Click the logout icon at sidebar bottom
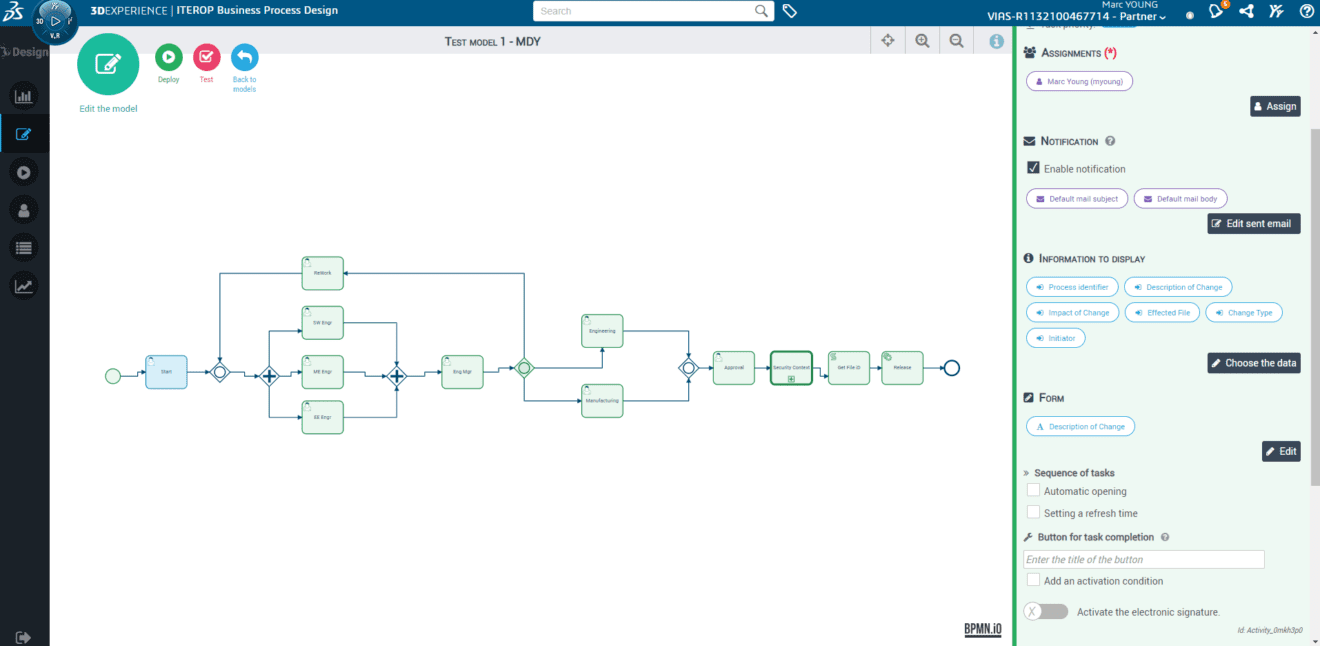Image resolution: width=1320 pixels, height=646 pixels. pyautogui.click(x=24, y=636)
